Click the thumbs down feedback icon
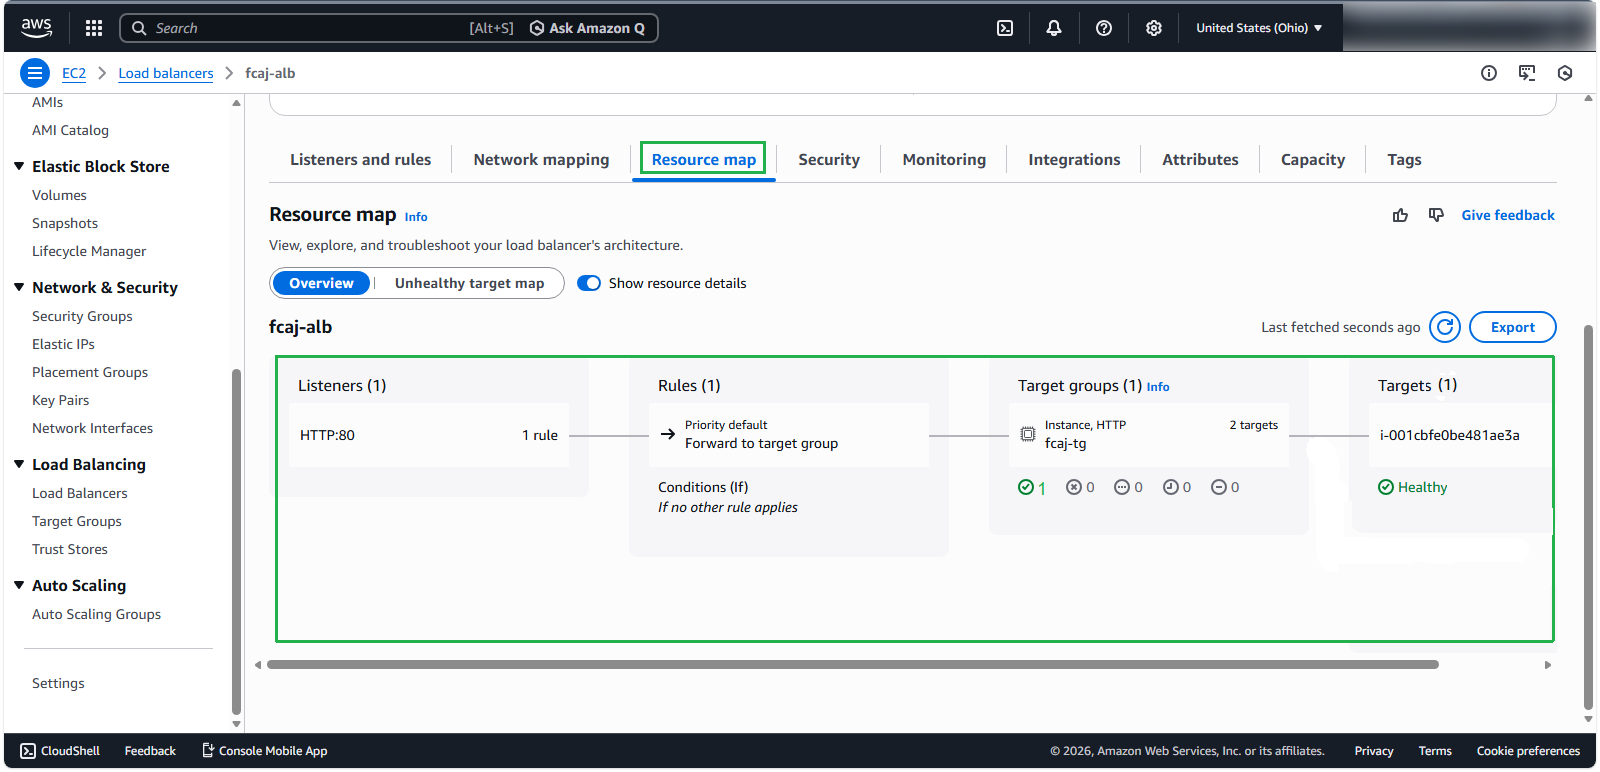Screen dimensions: 1600x772 (x=1436, y=215)
